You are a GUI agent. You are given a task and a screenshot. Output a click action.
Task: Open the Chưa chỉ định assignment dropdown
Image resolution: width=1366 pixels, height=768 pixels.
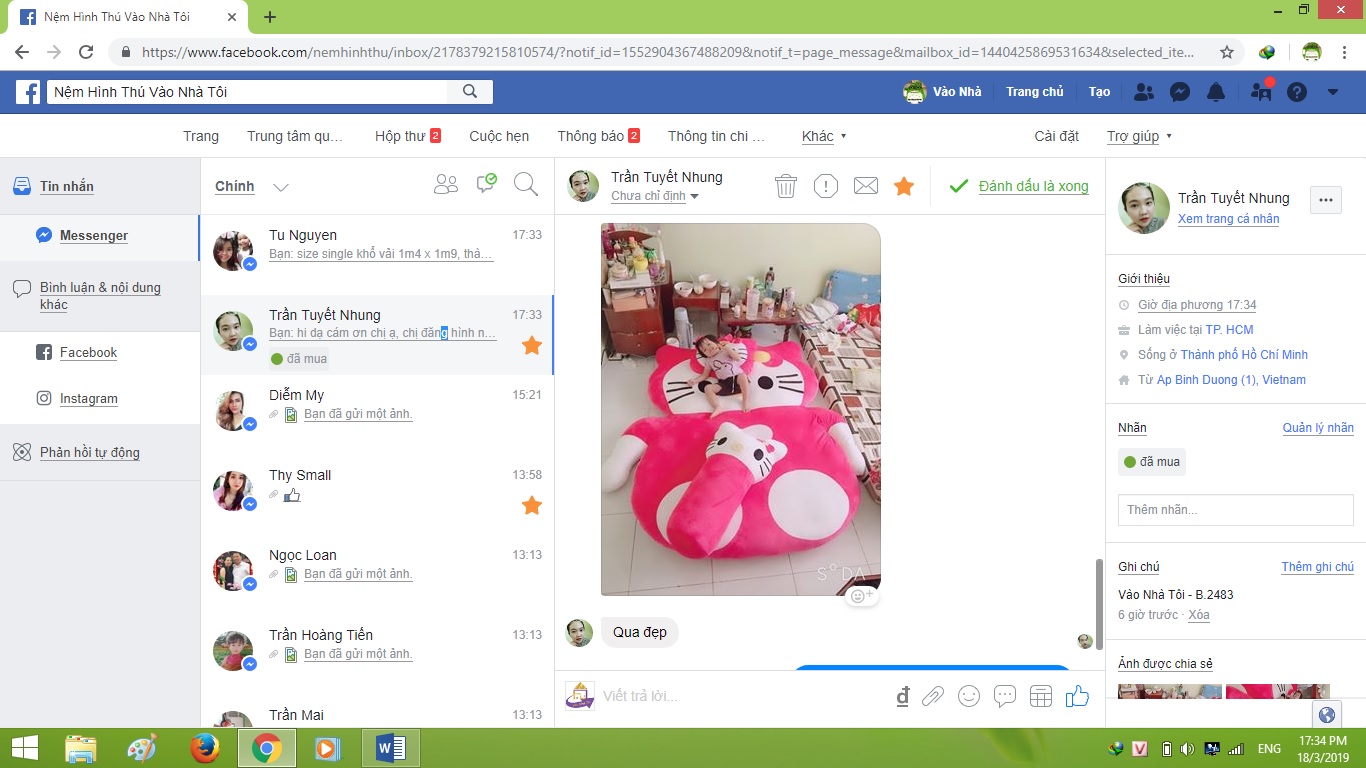[657, 196]
